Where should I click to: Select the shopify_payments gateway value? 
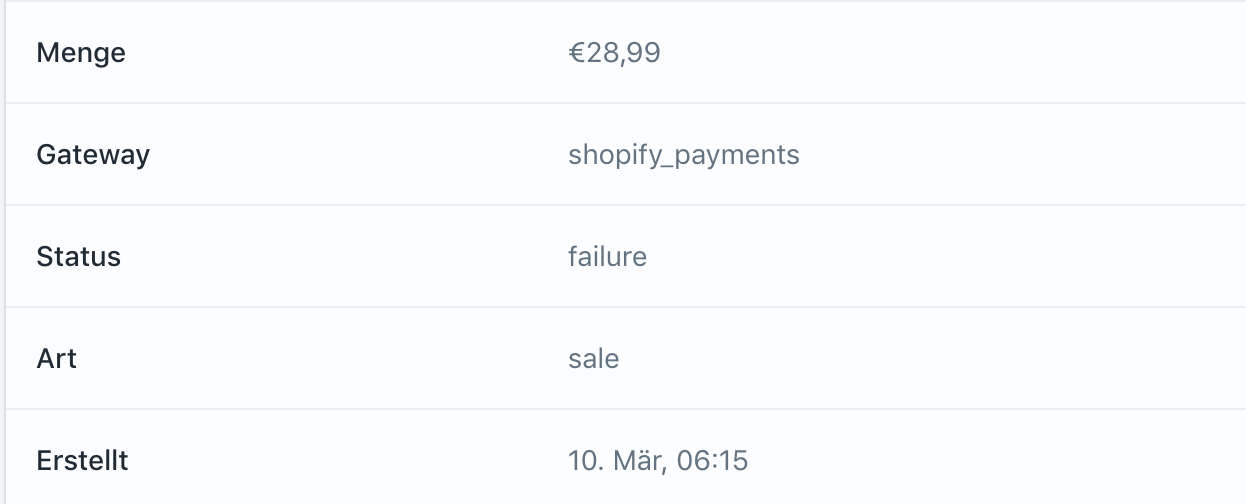point(684,154)
